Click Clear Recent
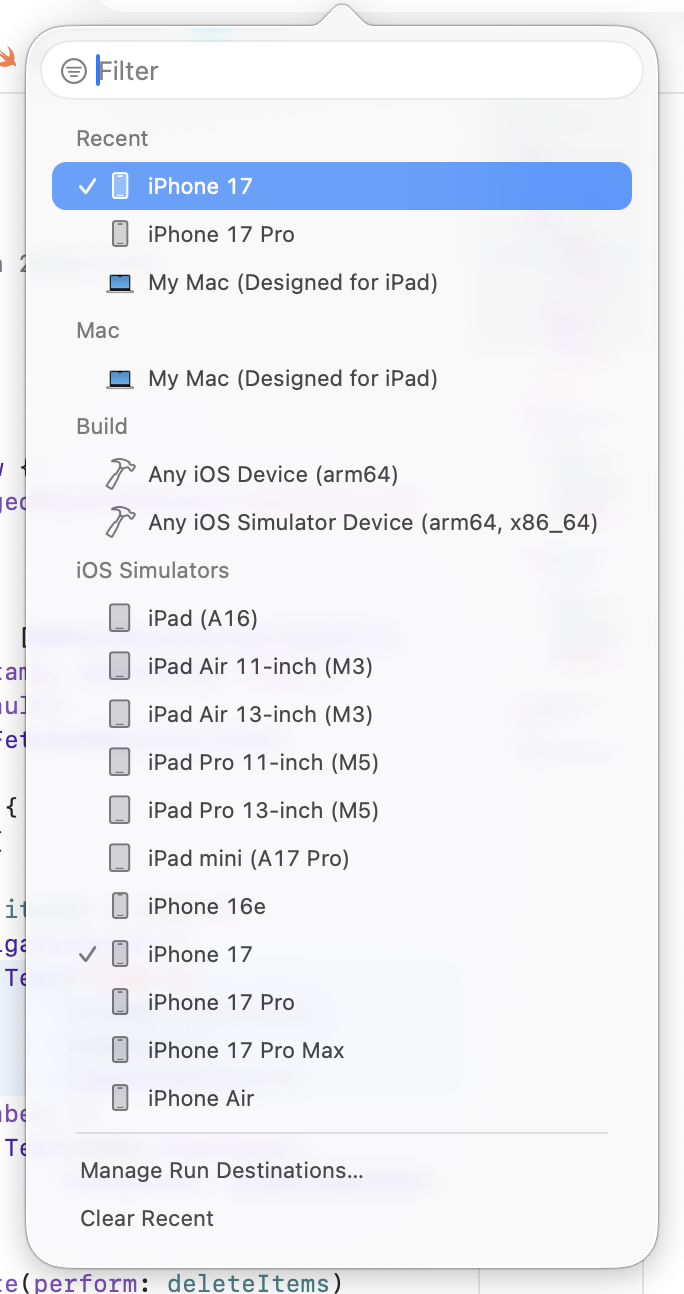This screenshot has width=684, height=1294. pos(147,1219)
